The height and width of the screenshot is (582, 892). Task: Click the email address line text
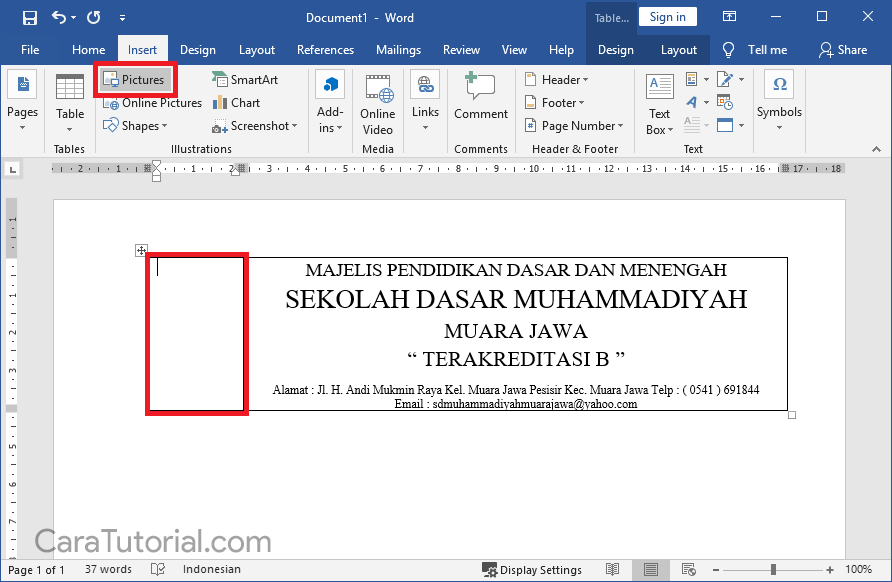515,404
